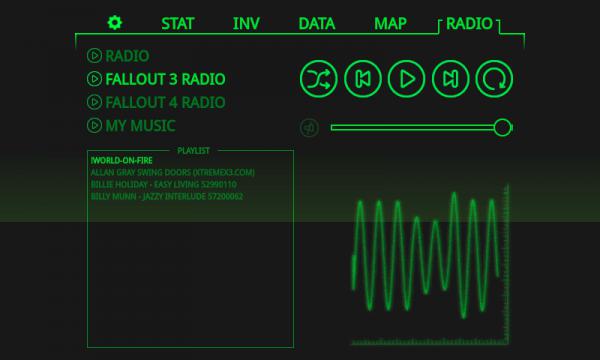Switch to the STAT tab
600x360 pixels.
click(x=178, y=24)
